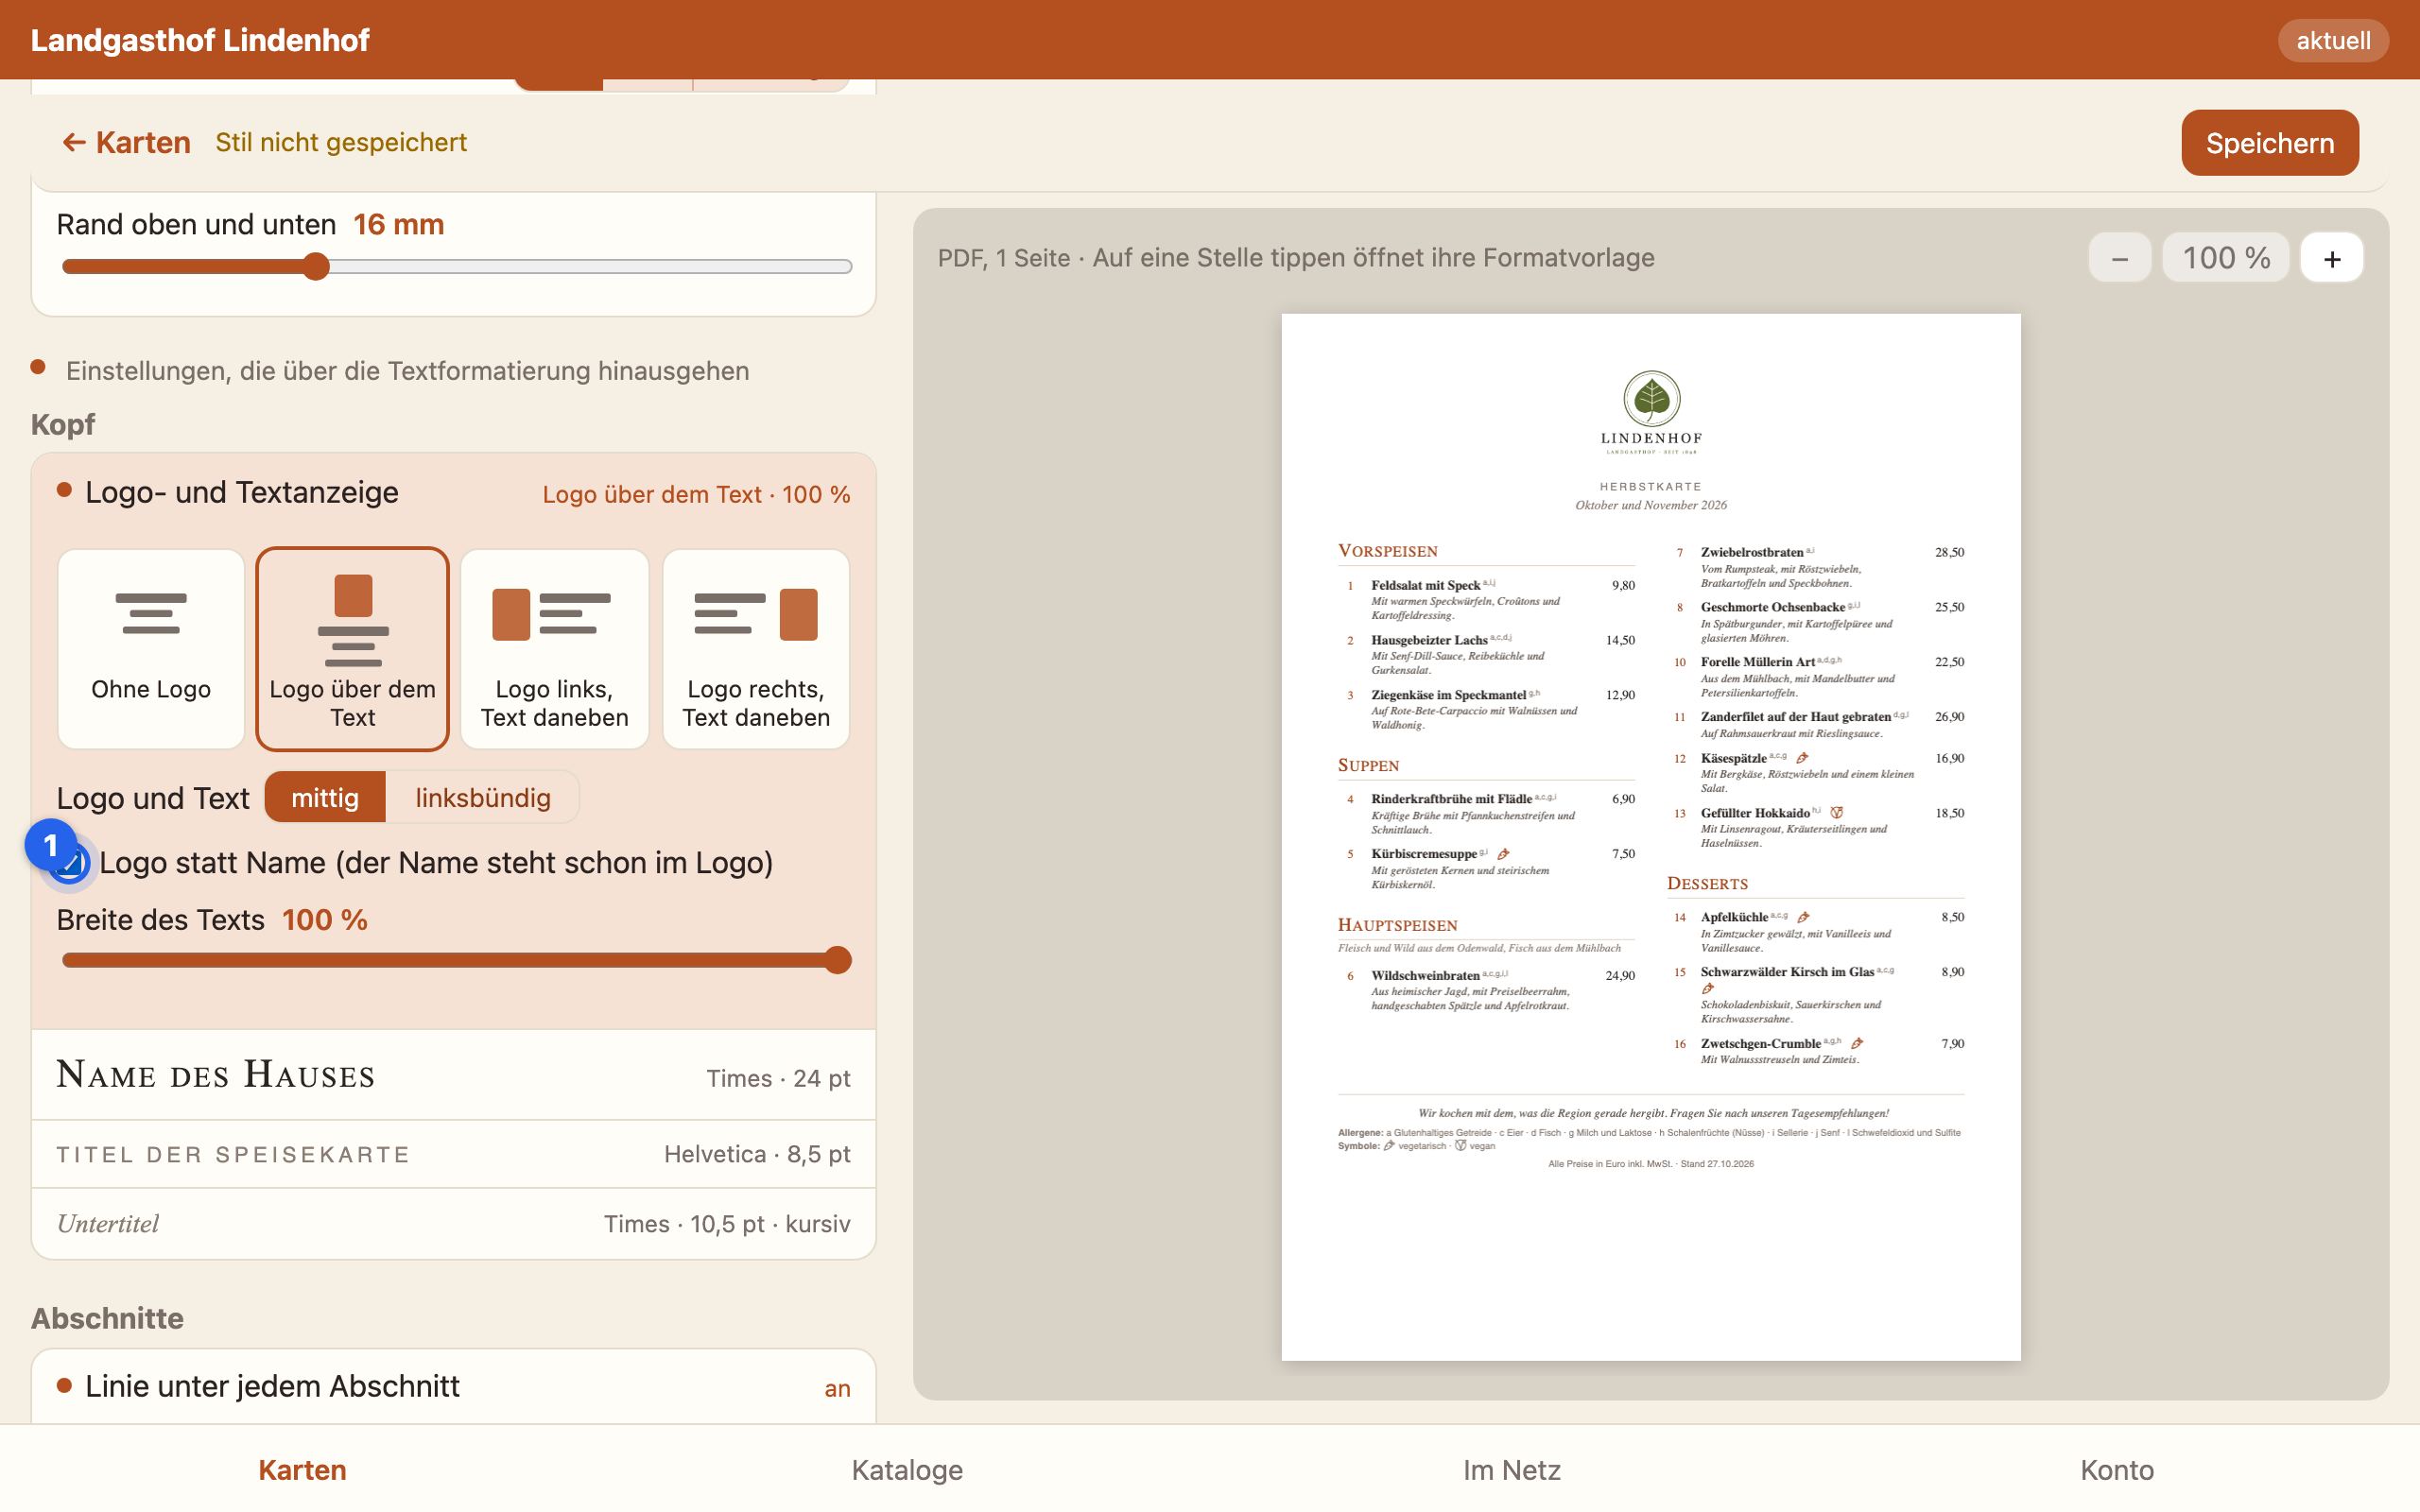The image size is (2420, 1512).
Task: Pick 'Logo rechts, Text daneben' layout
Action: pyautogui.click(x=756, y=649)
